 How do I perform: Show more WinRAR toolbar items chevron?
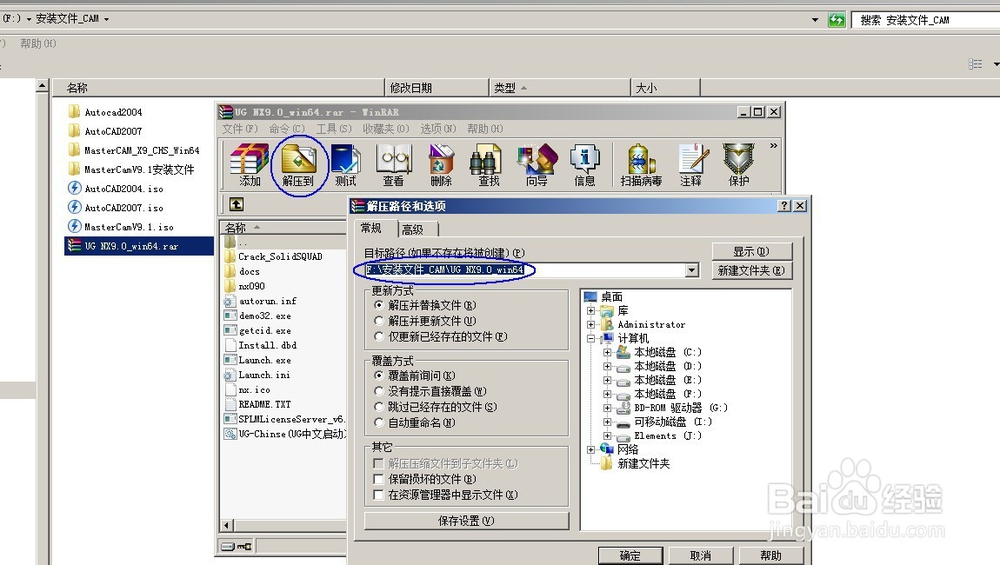[x=774, y=146]
